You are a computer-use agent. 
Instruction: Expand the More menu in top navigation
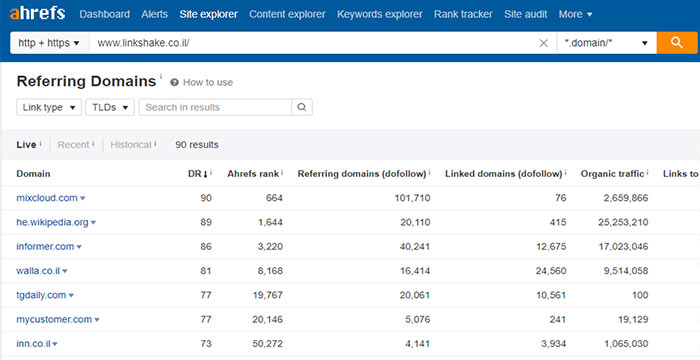coord(575,14)
